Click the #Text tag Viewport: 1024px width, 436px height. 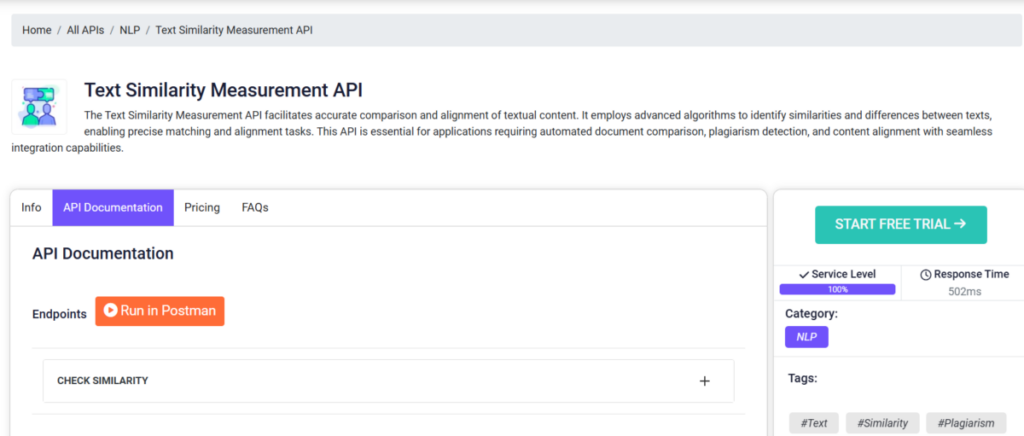coord(814,423)
